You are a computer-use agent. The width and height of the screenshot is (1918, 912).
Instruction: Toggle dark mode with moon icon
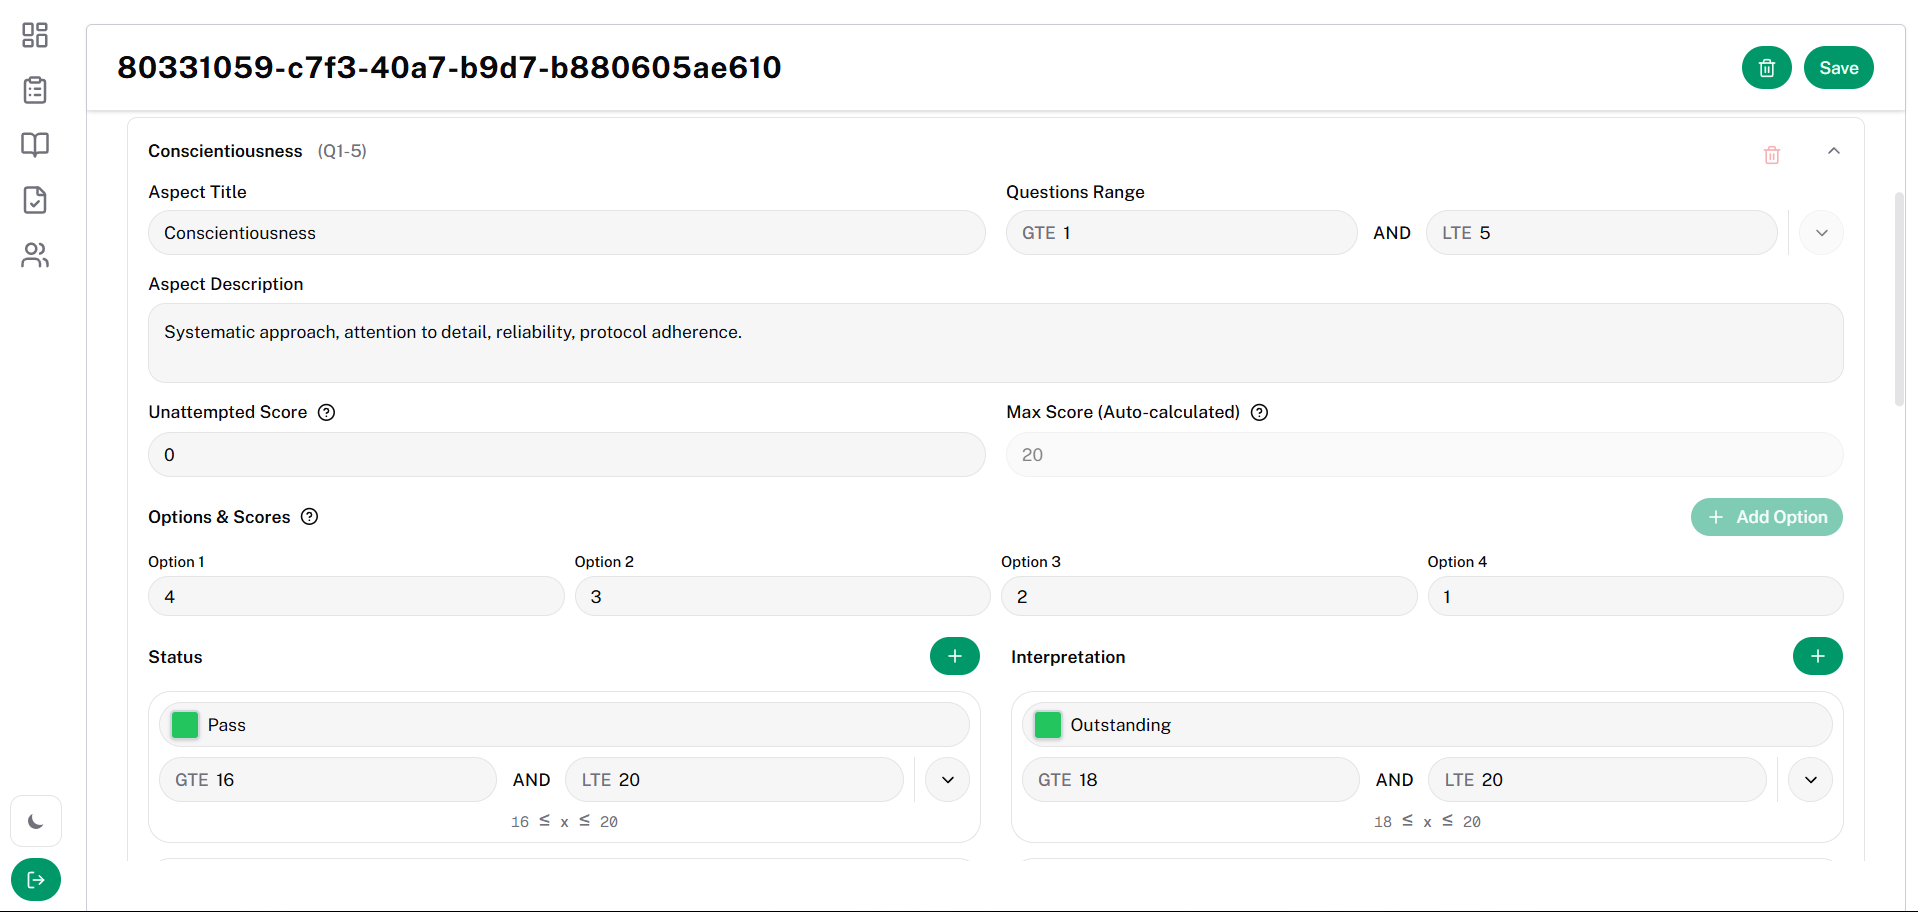36,822
